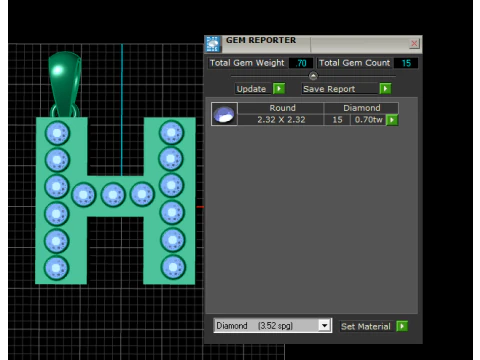
Task: Click the 2.32 X 2.32 size cell
Action: click(x=281, y=120)
